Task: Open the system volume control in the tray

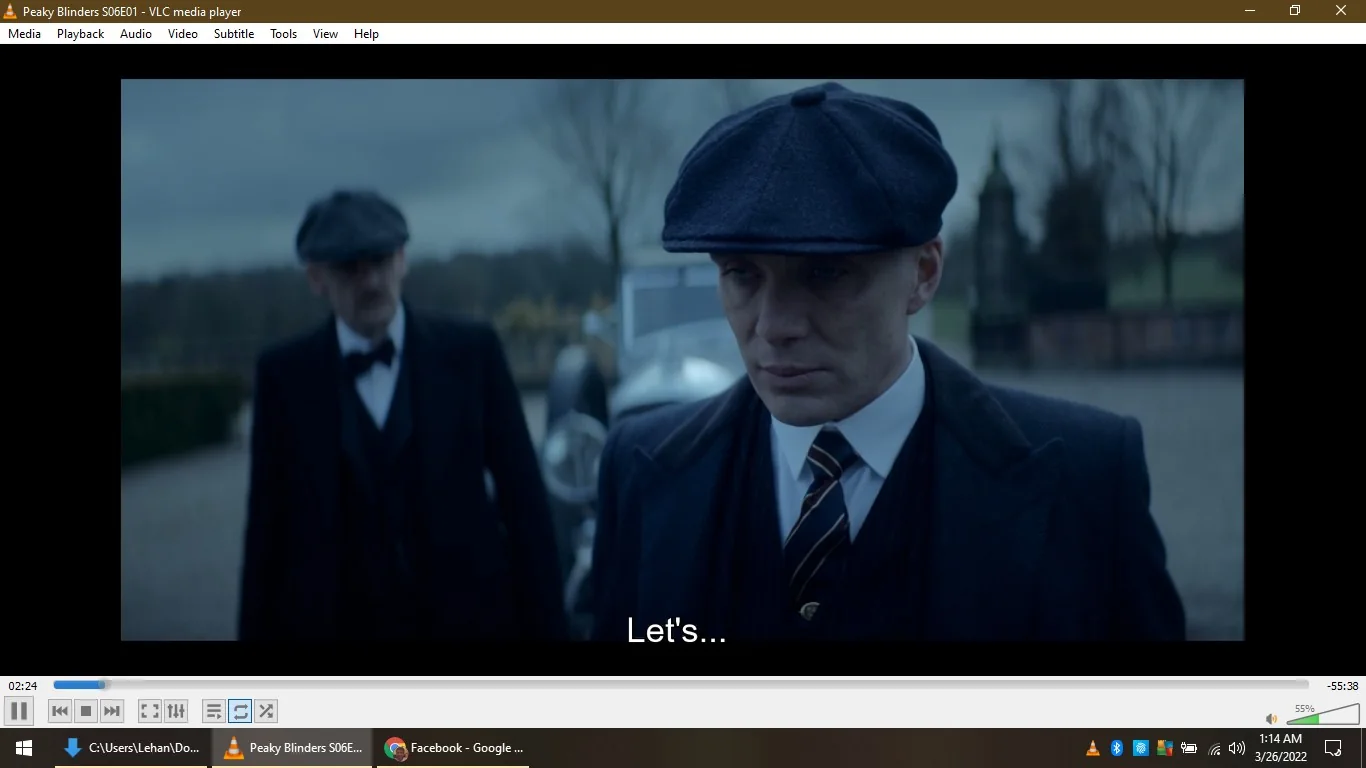Action: [x=1237, y=748]
